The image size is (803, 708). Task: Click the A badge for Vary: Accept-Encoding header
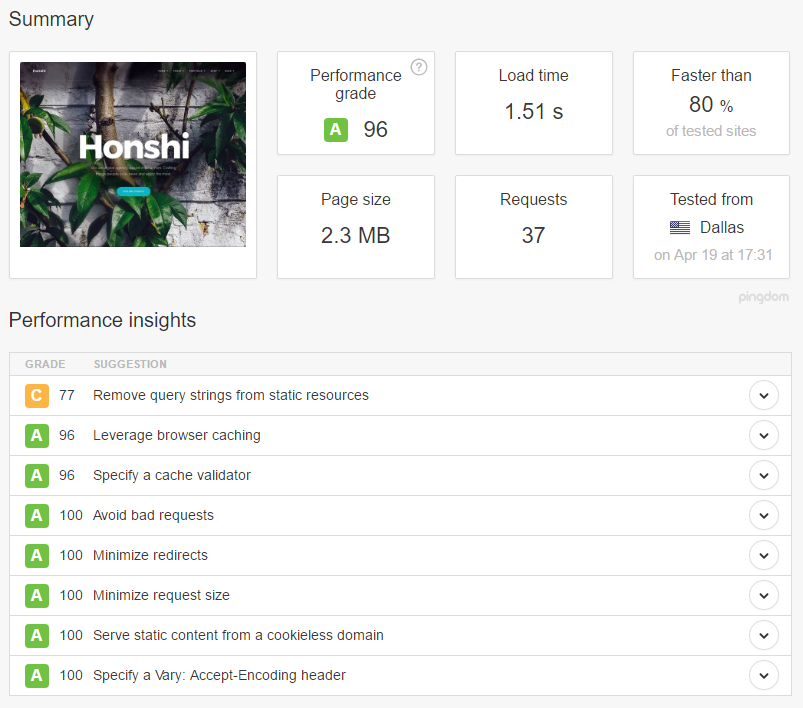coord(37,675)
